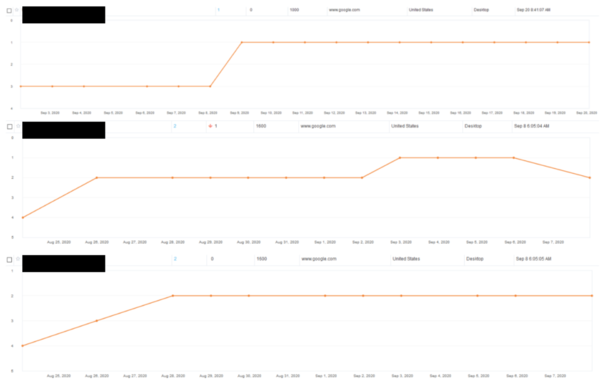Click the Aug 28 point on bottom chart
600x388 pixels.
click(173, 295)
